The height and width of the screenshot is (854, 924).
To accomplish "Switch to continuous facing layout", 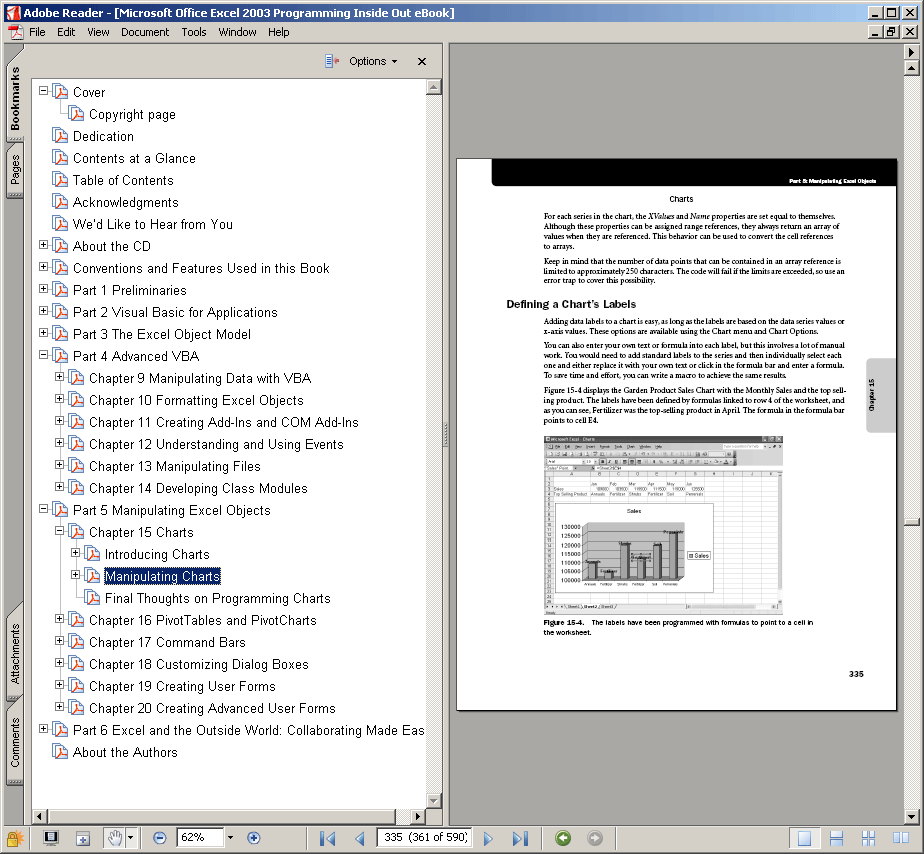I will point(868,838).
